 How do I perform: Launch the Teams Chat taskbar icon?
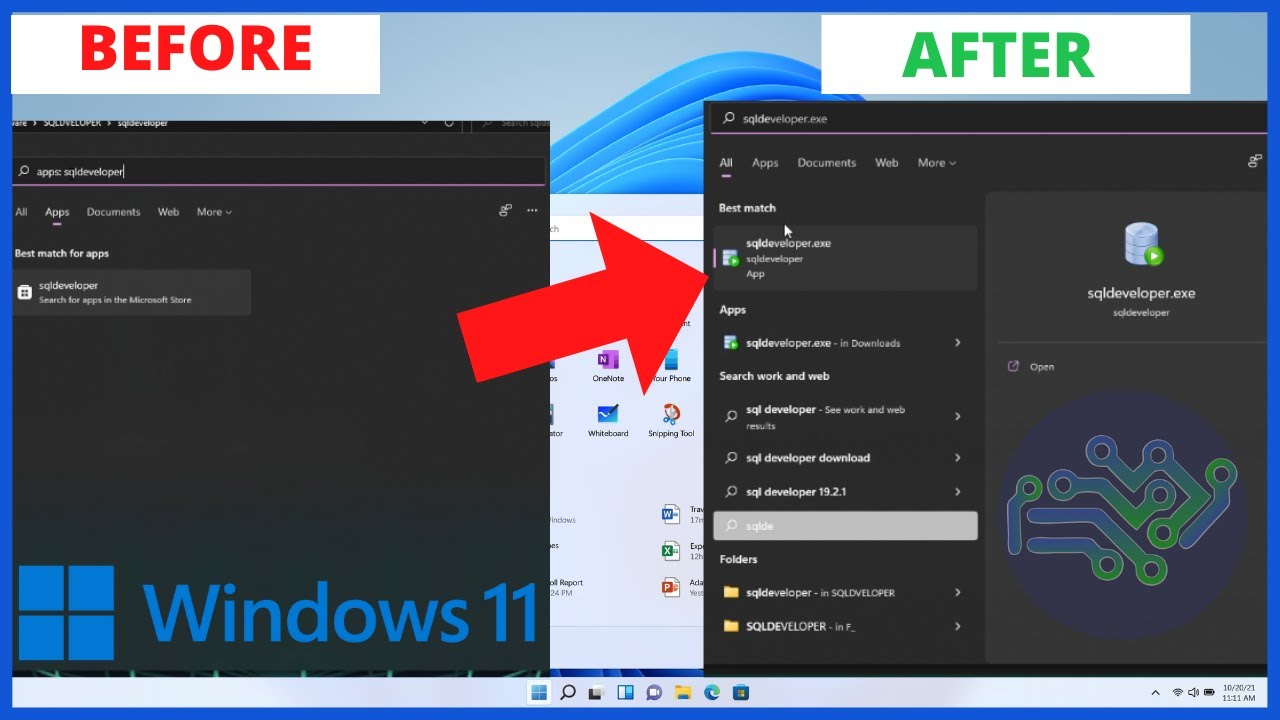click(x=654, y=692)
